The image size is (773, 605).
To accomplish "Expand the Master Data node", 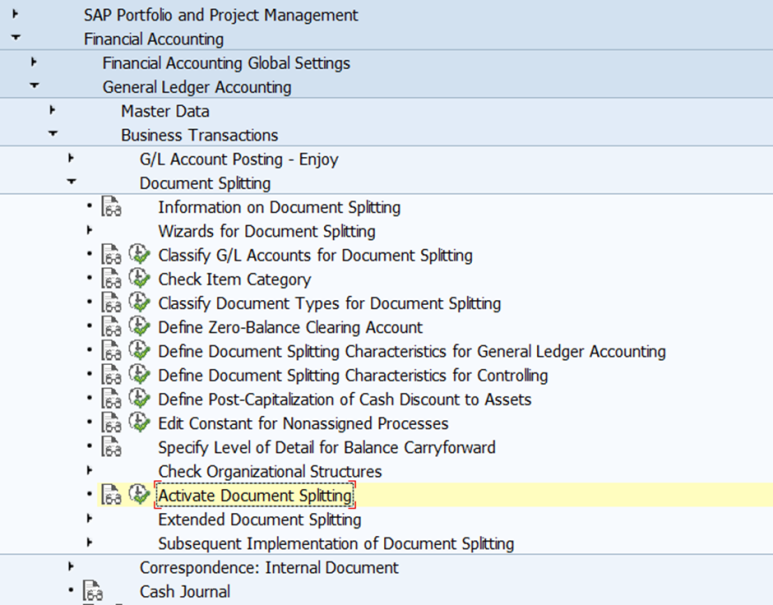I will (x=52, y=110).
